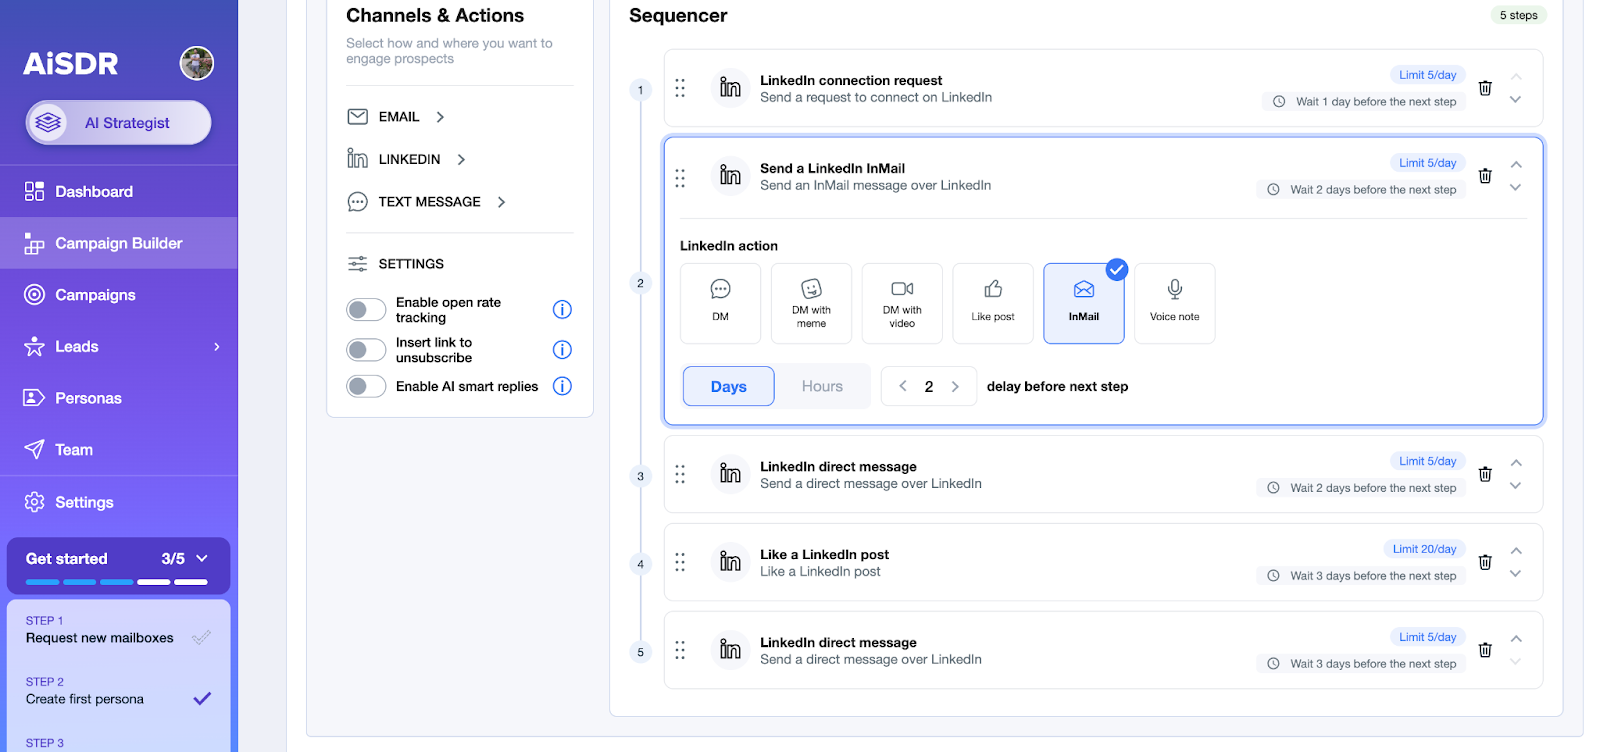Delete step 5 LinkedIn direct message
1600x752 pixels.
click(1485, 650)
